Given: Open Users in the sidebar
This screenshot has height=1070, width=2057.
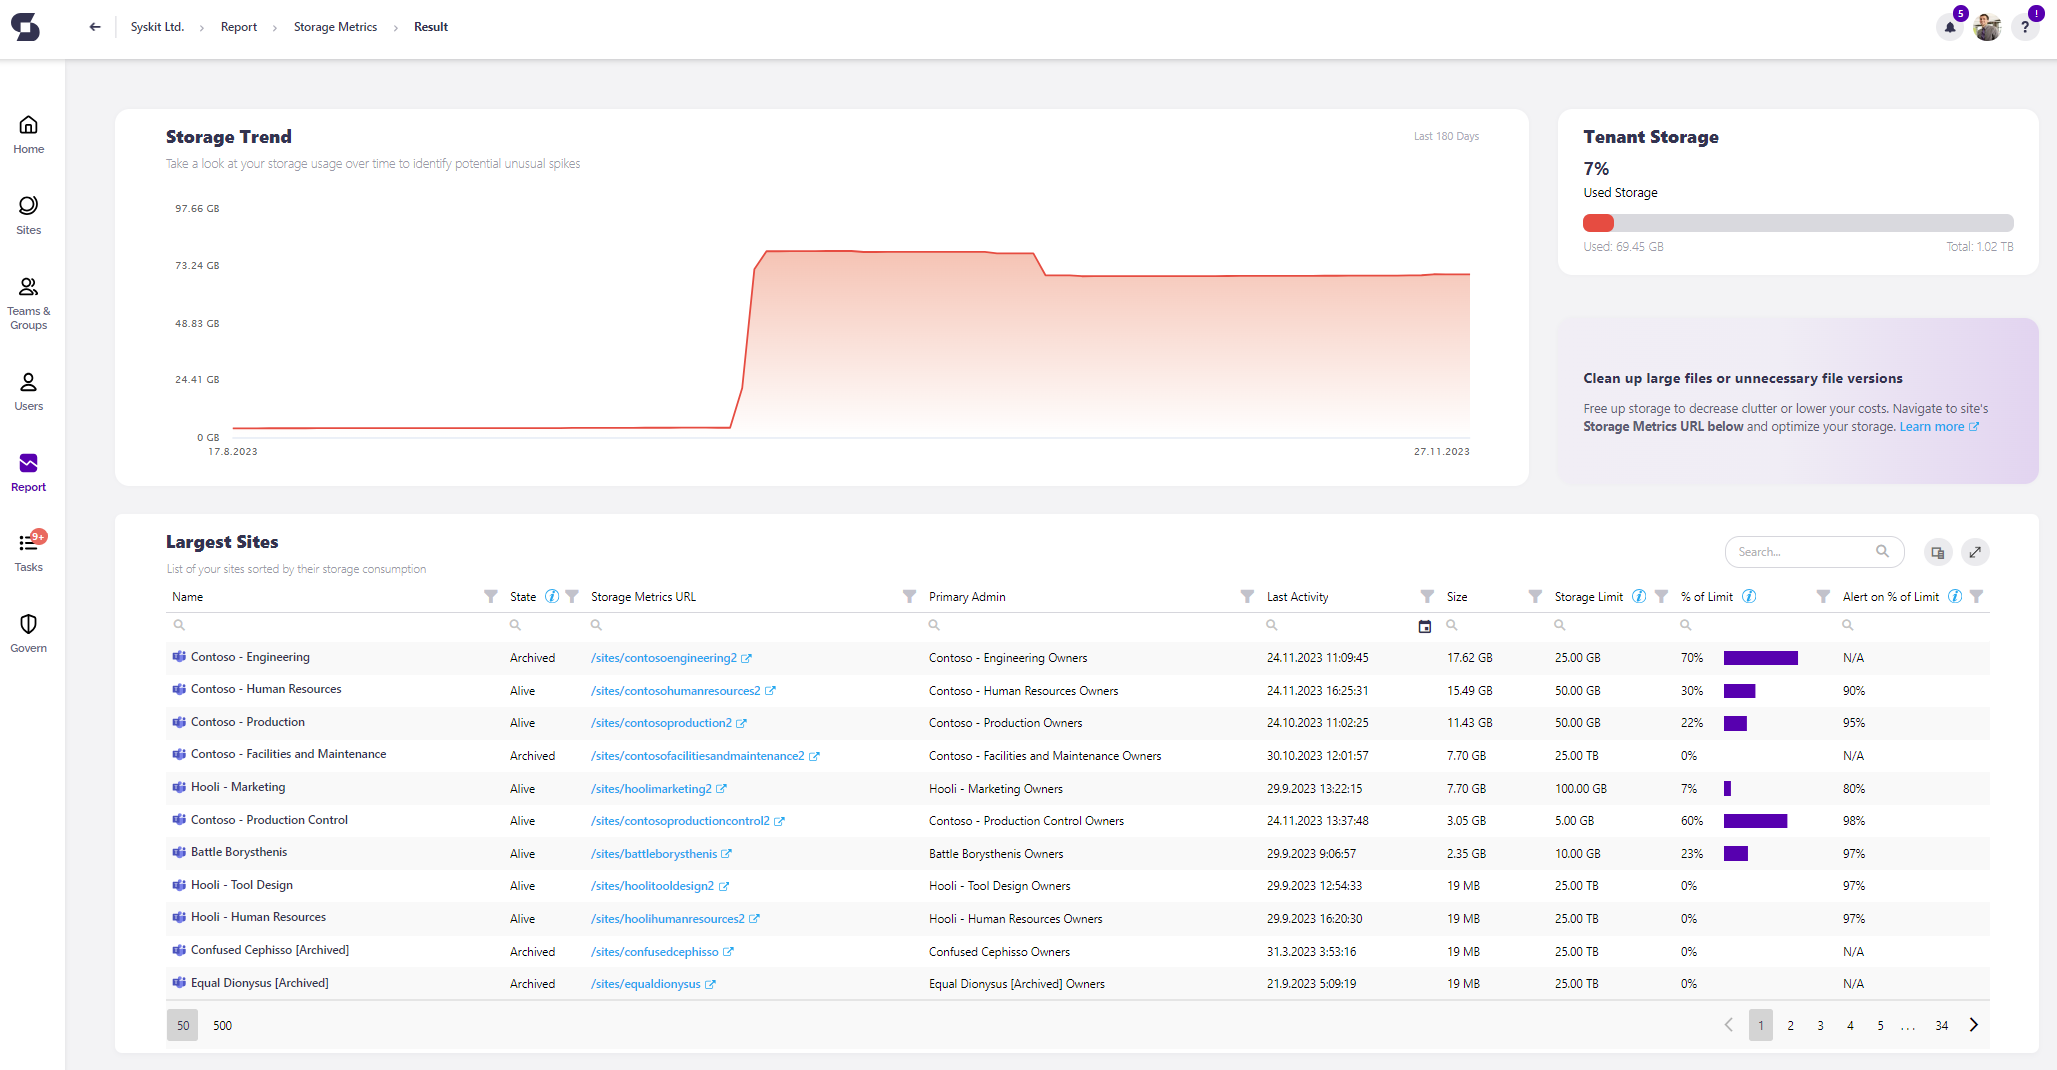Looking at the screenshot, I should pyautogui.click(x=29, y=392).
